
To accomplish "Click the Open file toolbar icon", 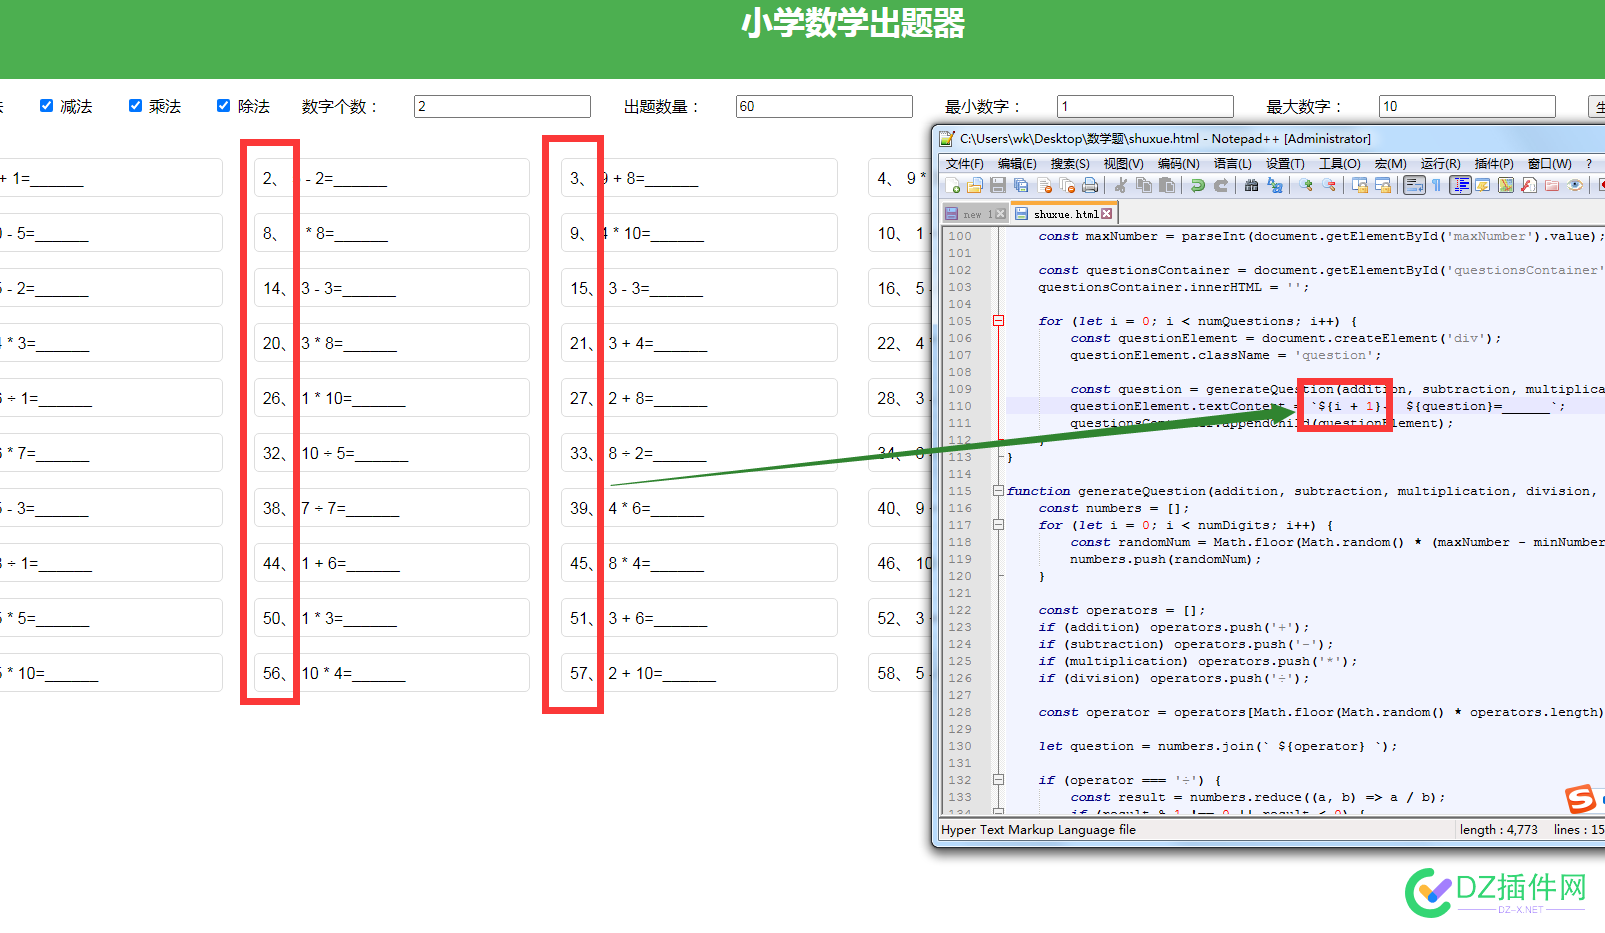I will tap(974, 185).
